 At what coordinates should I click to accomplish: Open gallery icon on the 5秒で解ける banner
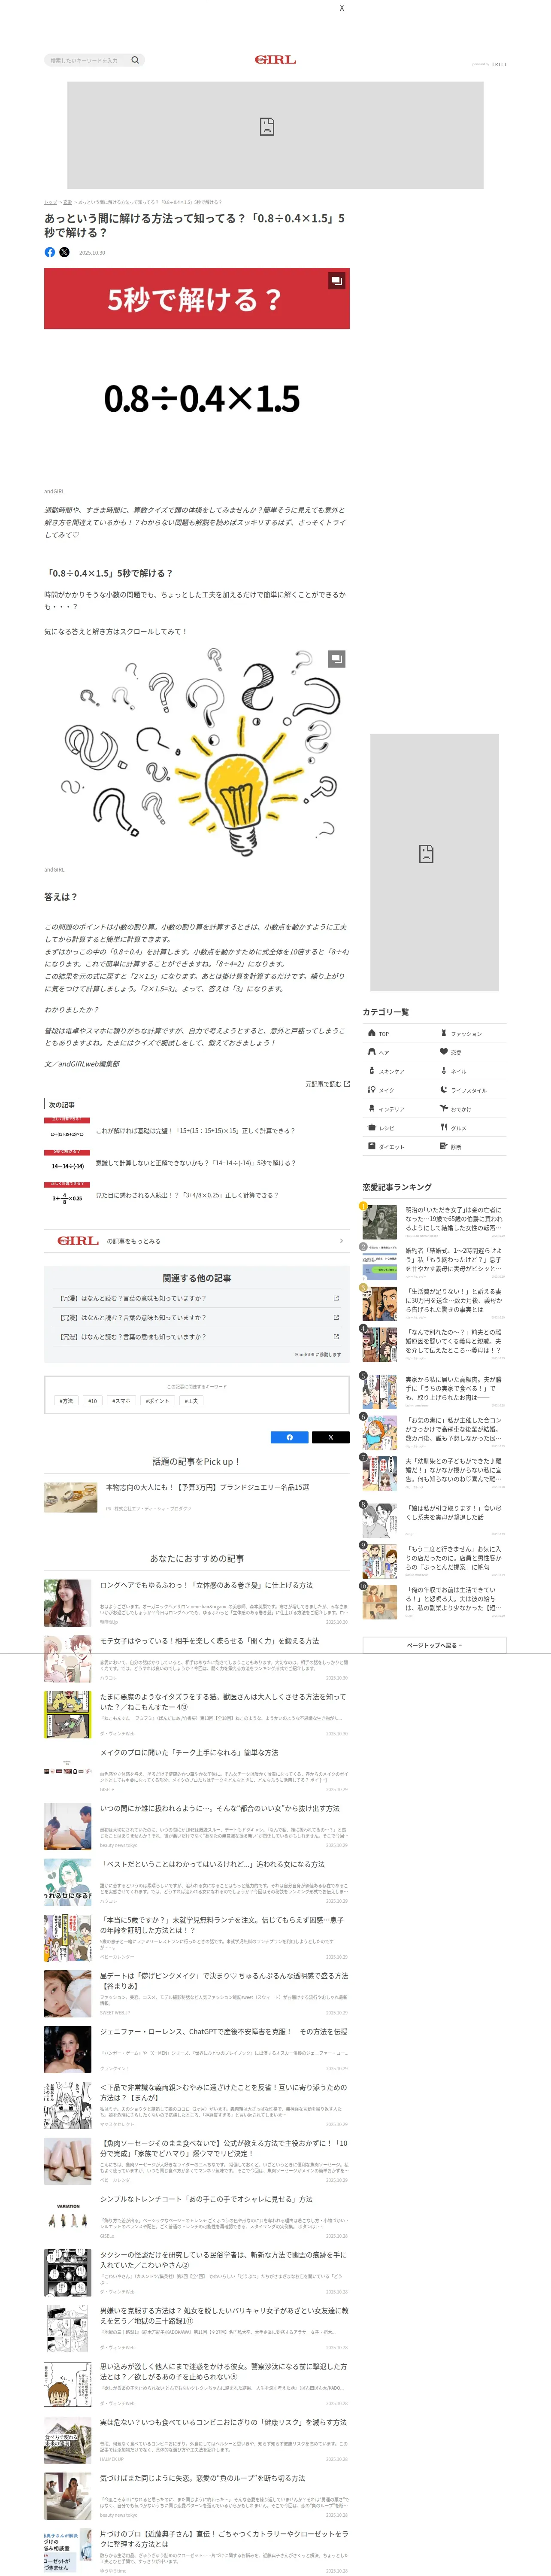tap(337, 281)
